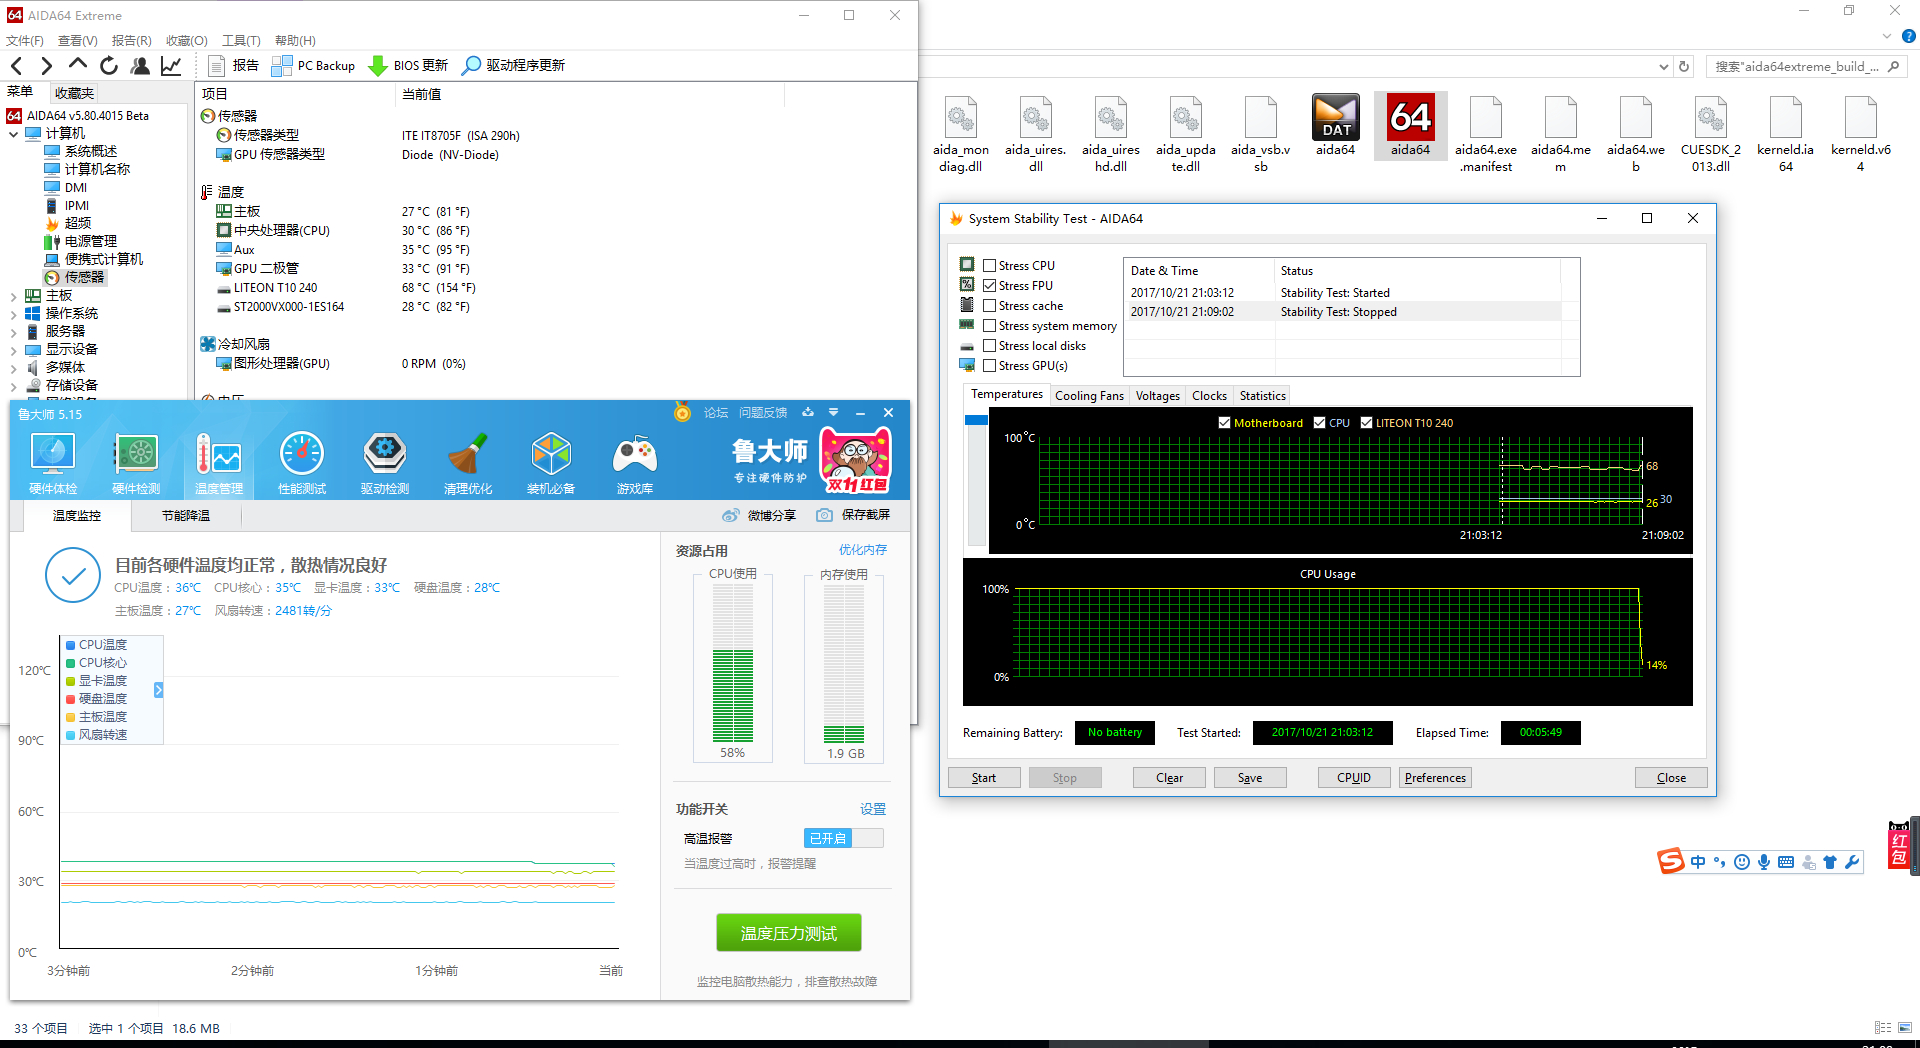The image size is (1920, 1048).
Task: Select 传感器 item in AIDA64 tree
Action: pyautogui.click(x=75, y=278)
